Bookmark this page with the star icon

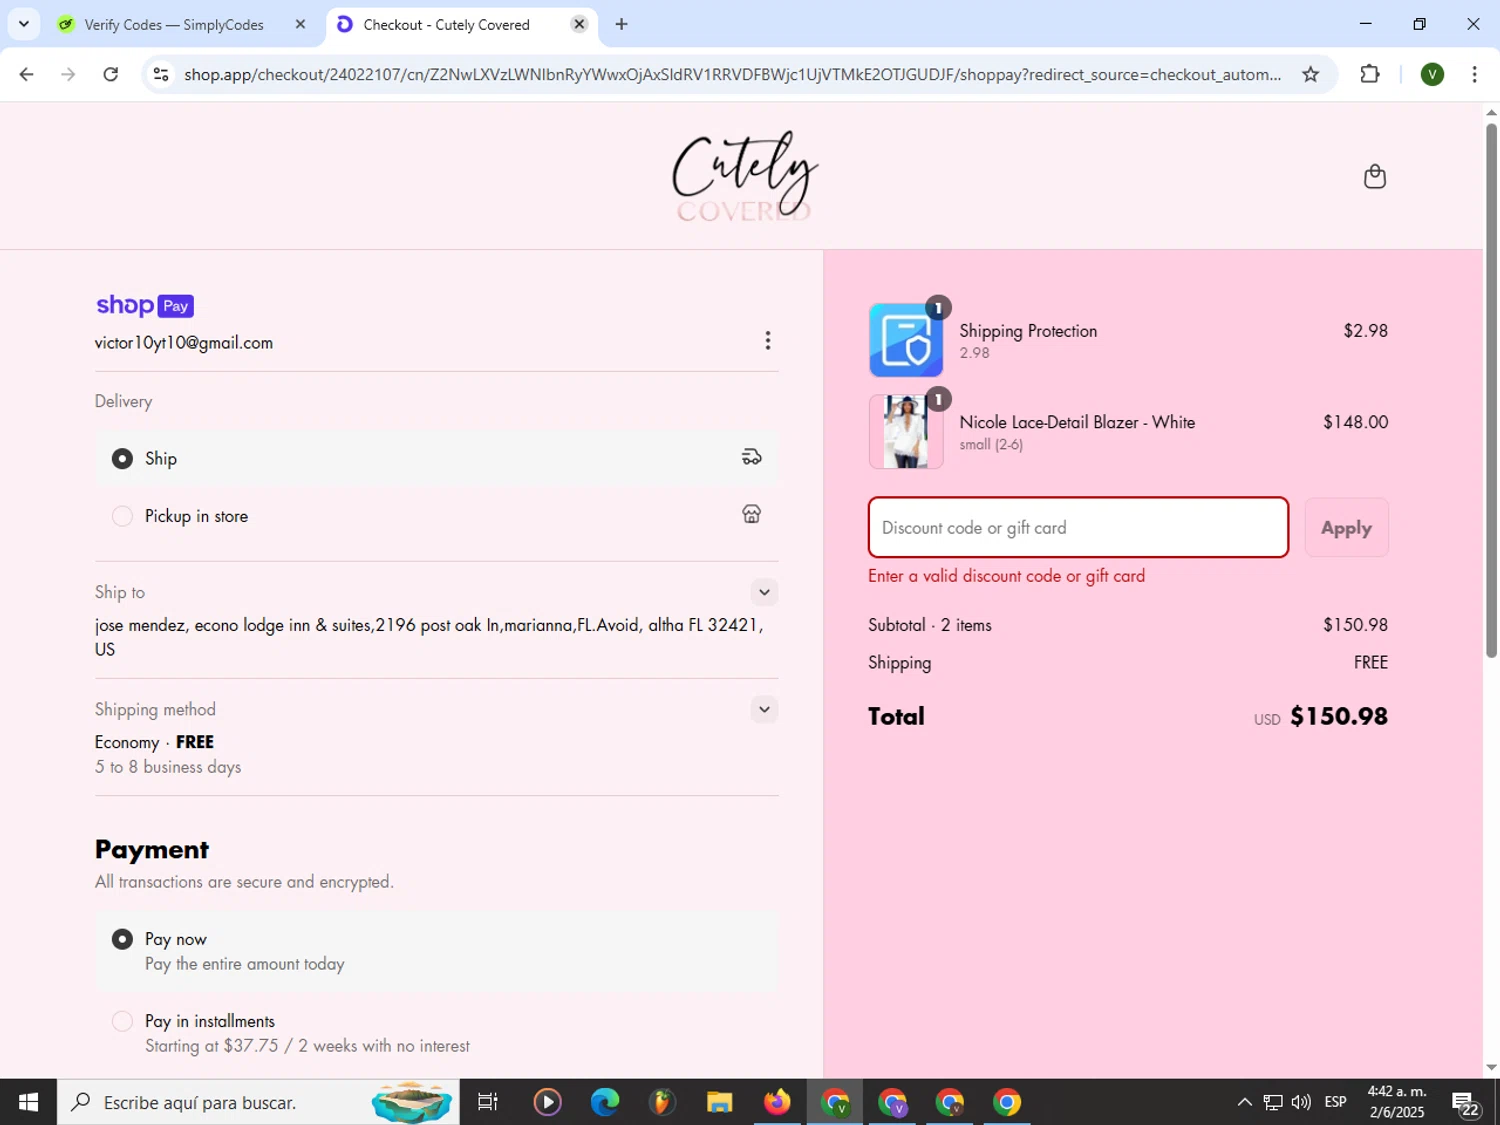[1310, 74]
